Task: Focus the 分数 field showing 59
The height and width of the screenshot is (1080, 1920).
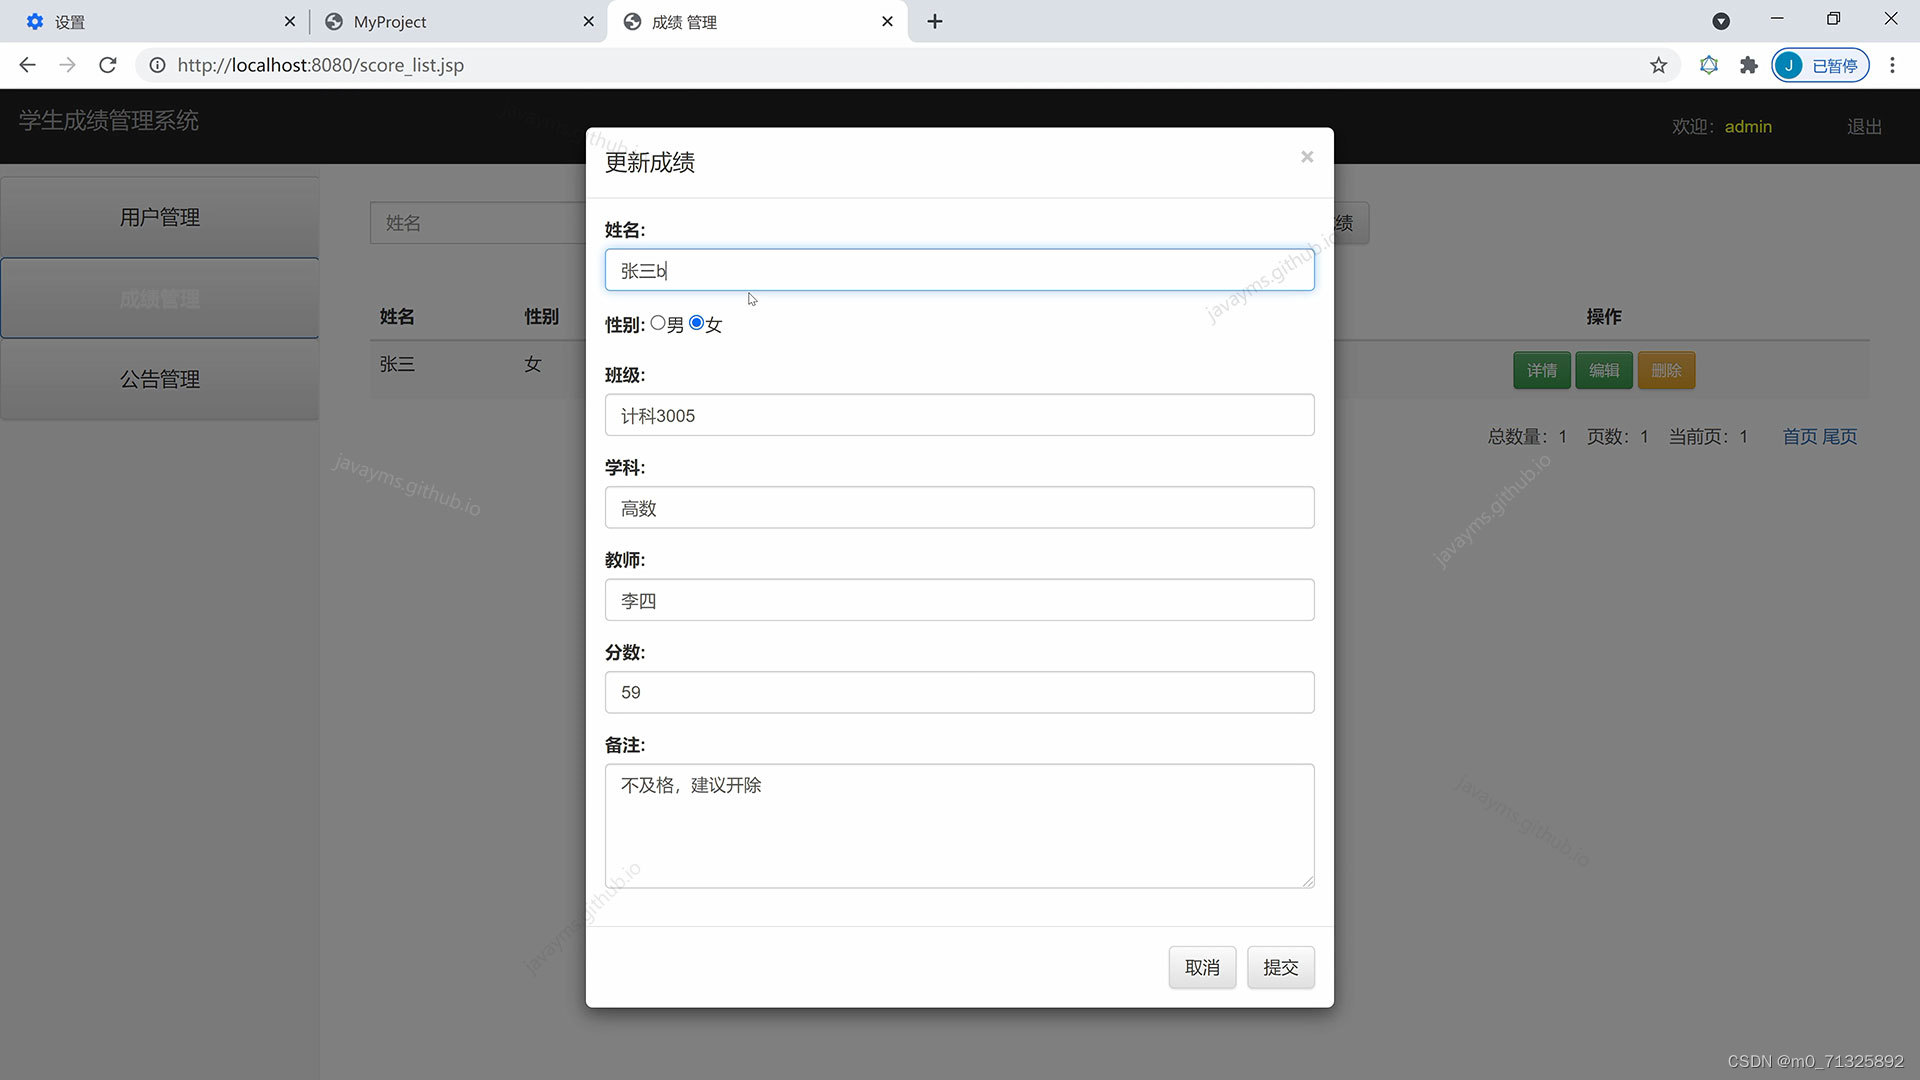Action: click(959, 692)
